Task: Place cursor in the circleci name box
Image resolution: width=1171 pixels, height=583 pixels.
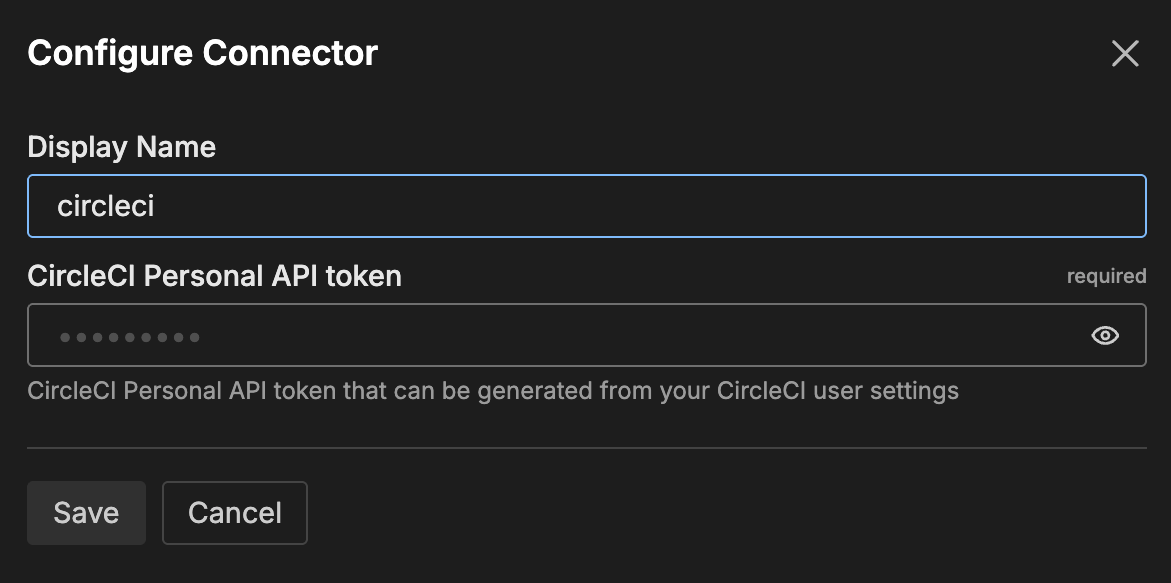Action: (x=586, y=207)
